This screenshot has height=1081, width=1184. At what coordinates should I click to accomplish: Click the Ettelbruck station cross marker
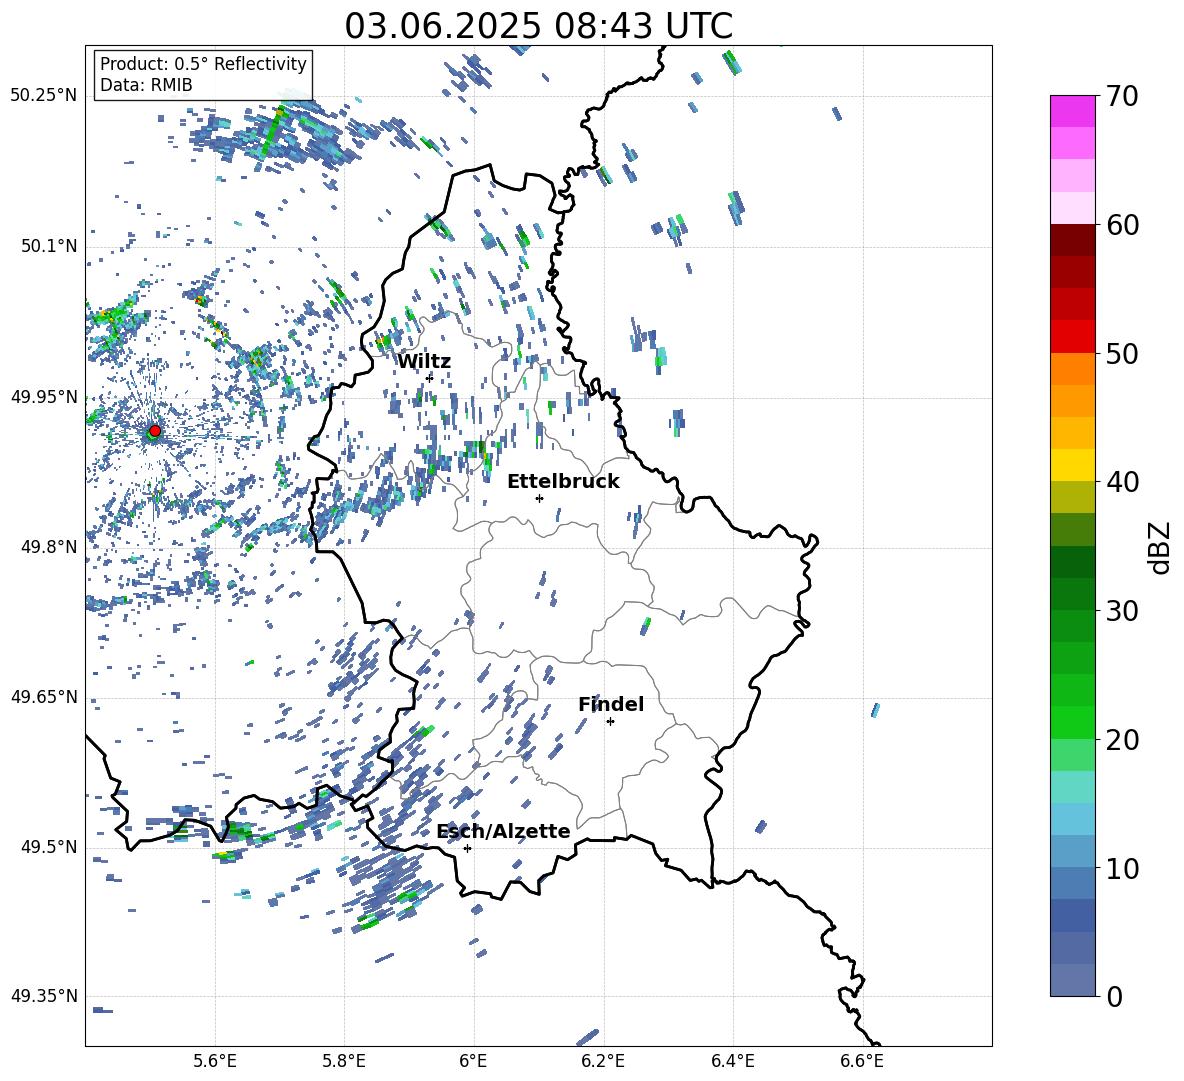tap(539, 498)
